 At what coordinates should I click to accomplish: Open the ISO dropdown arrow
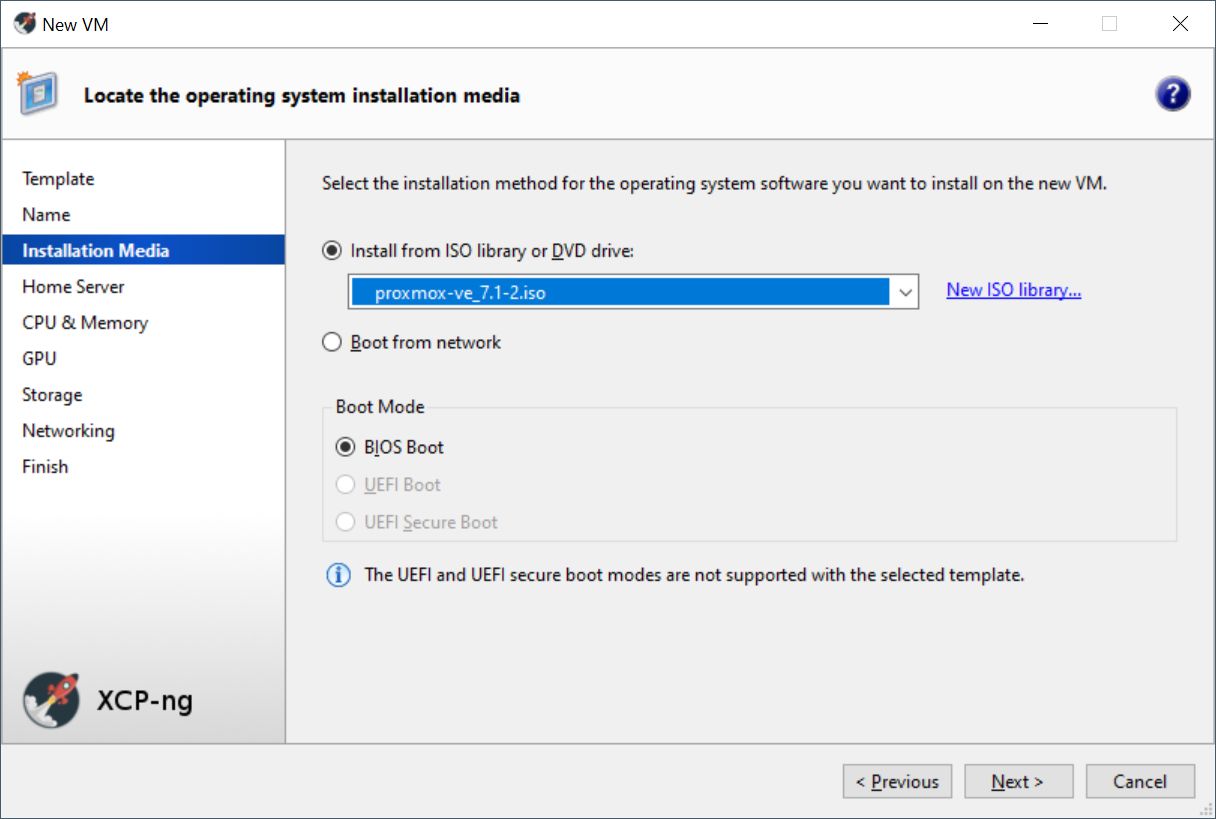pos(905,293)
